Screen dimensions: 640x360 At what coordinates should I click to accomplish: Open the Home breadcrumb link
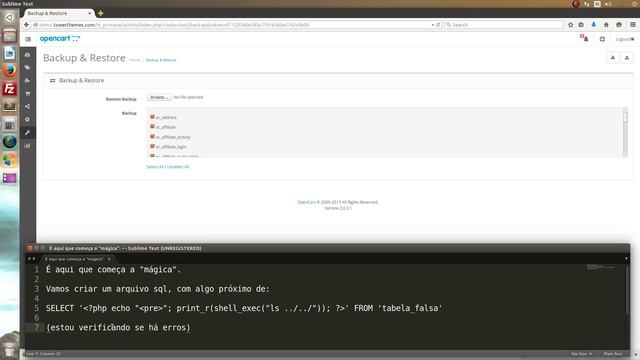point(135,60)
